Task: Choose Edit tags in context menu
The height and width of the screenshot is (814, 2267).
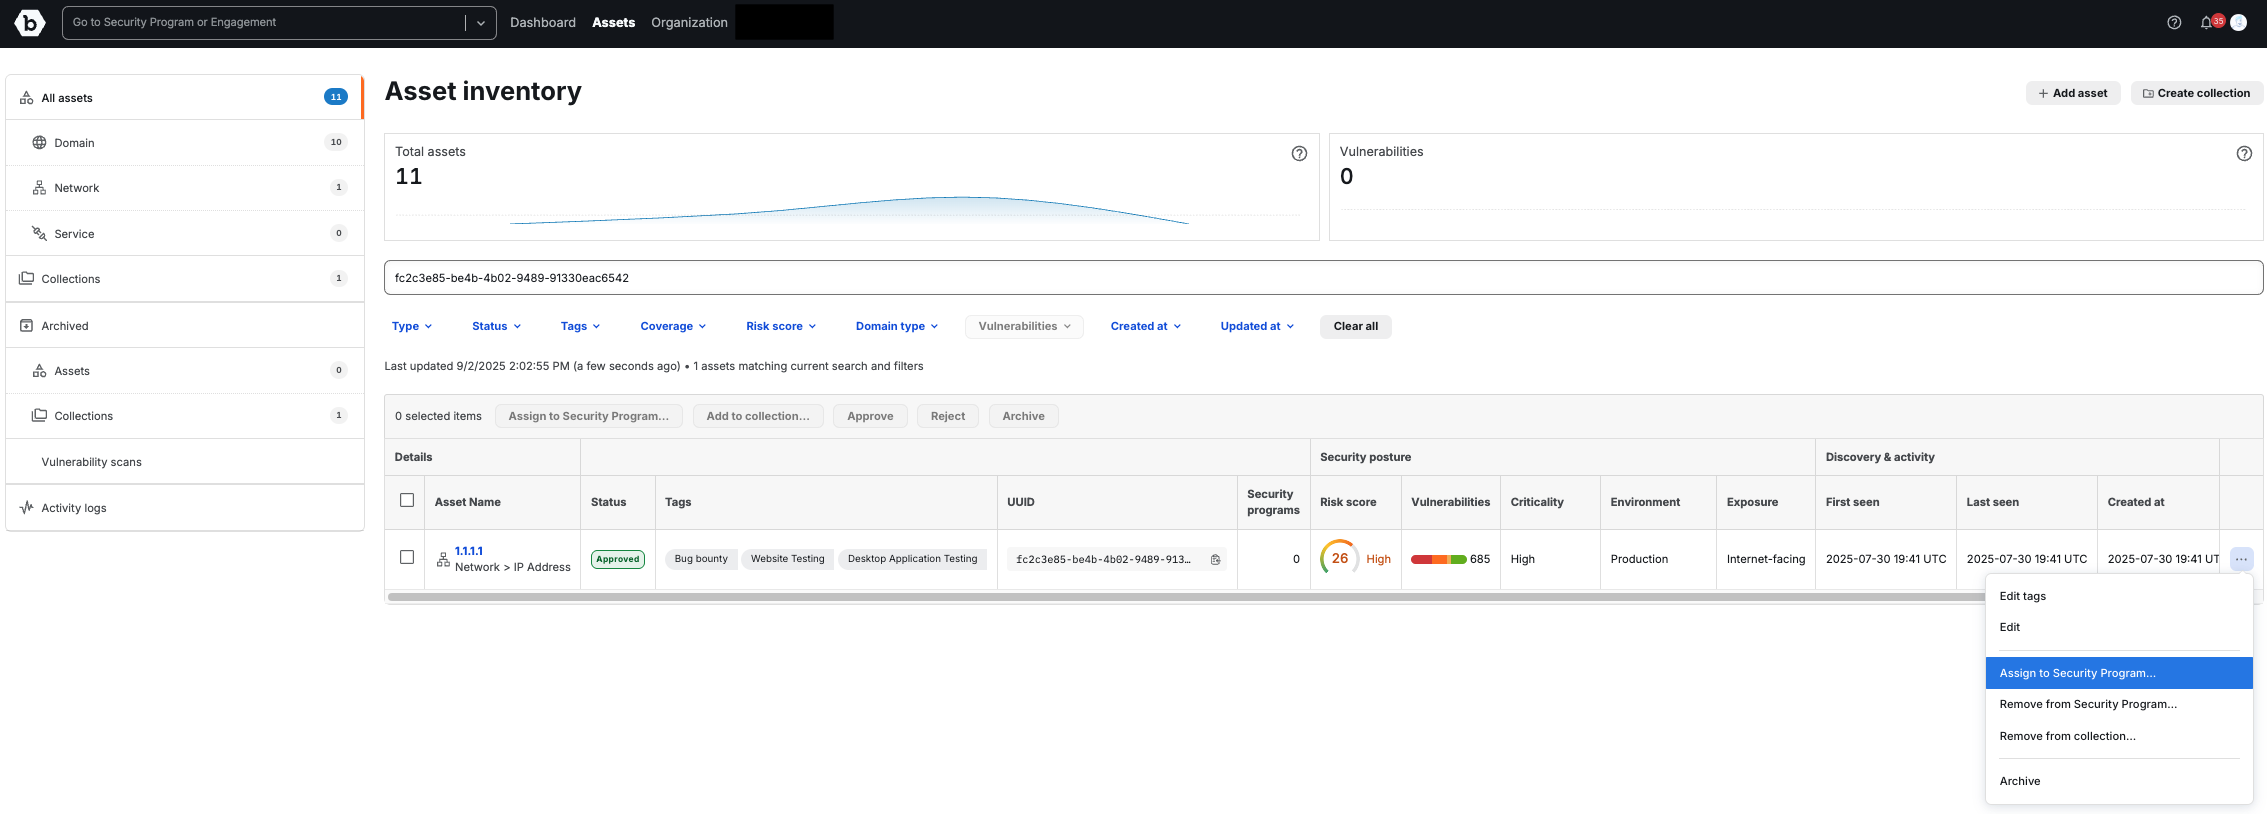Action: (x=2119, y=596)
